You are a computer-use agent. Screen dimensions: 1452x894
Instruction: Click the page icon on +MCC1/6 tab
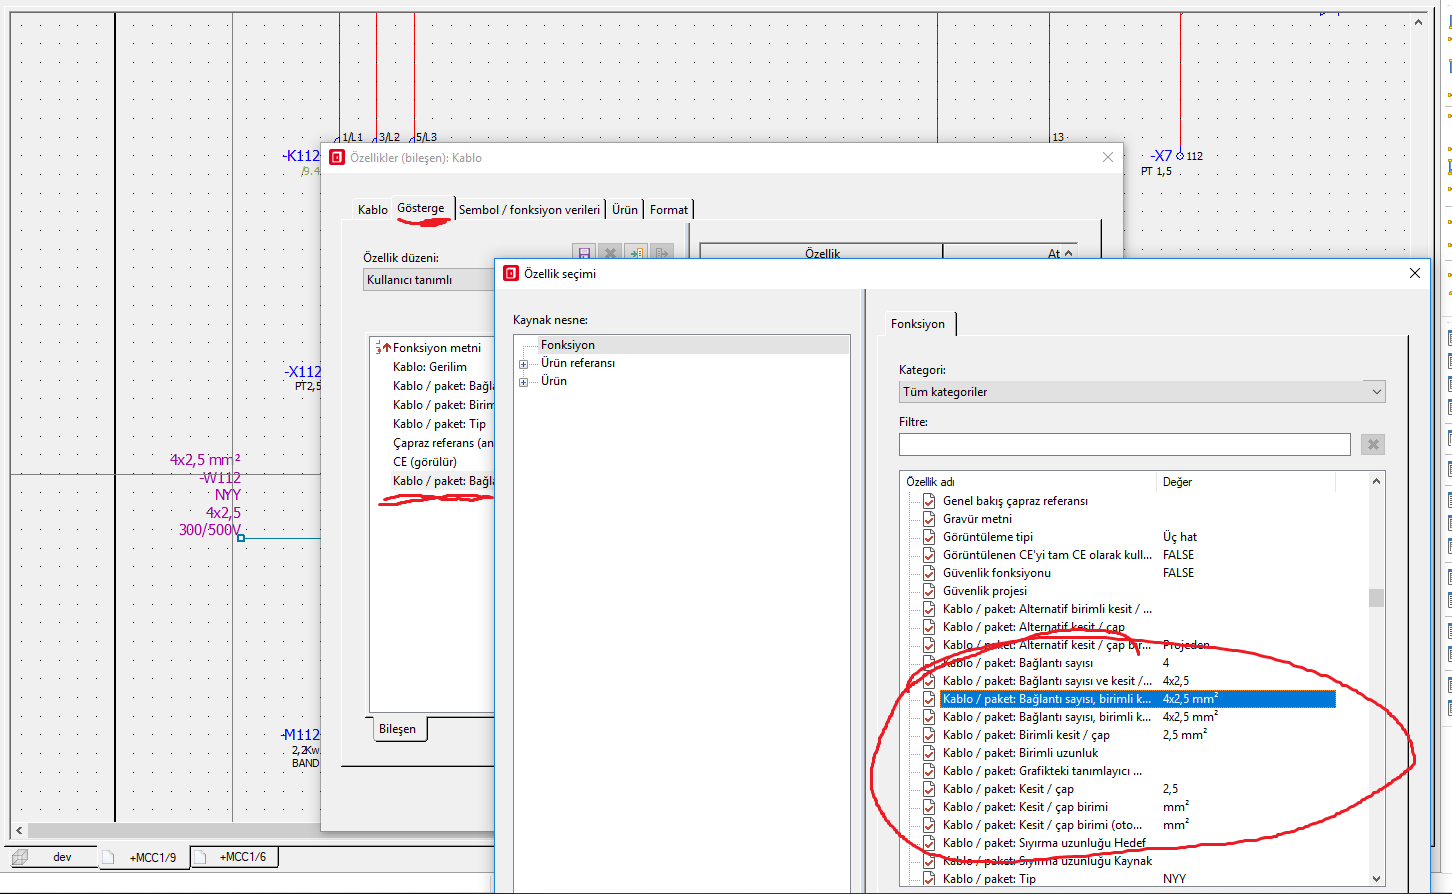[202, 857]
